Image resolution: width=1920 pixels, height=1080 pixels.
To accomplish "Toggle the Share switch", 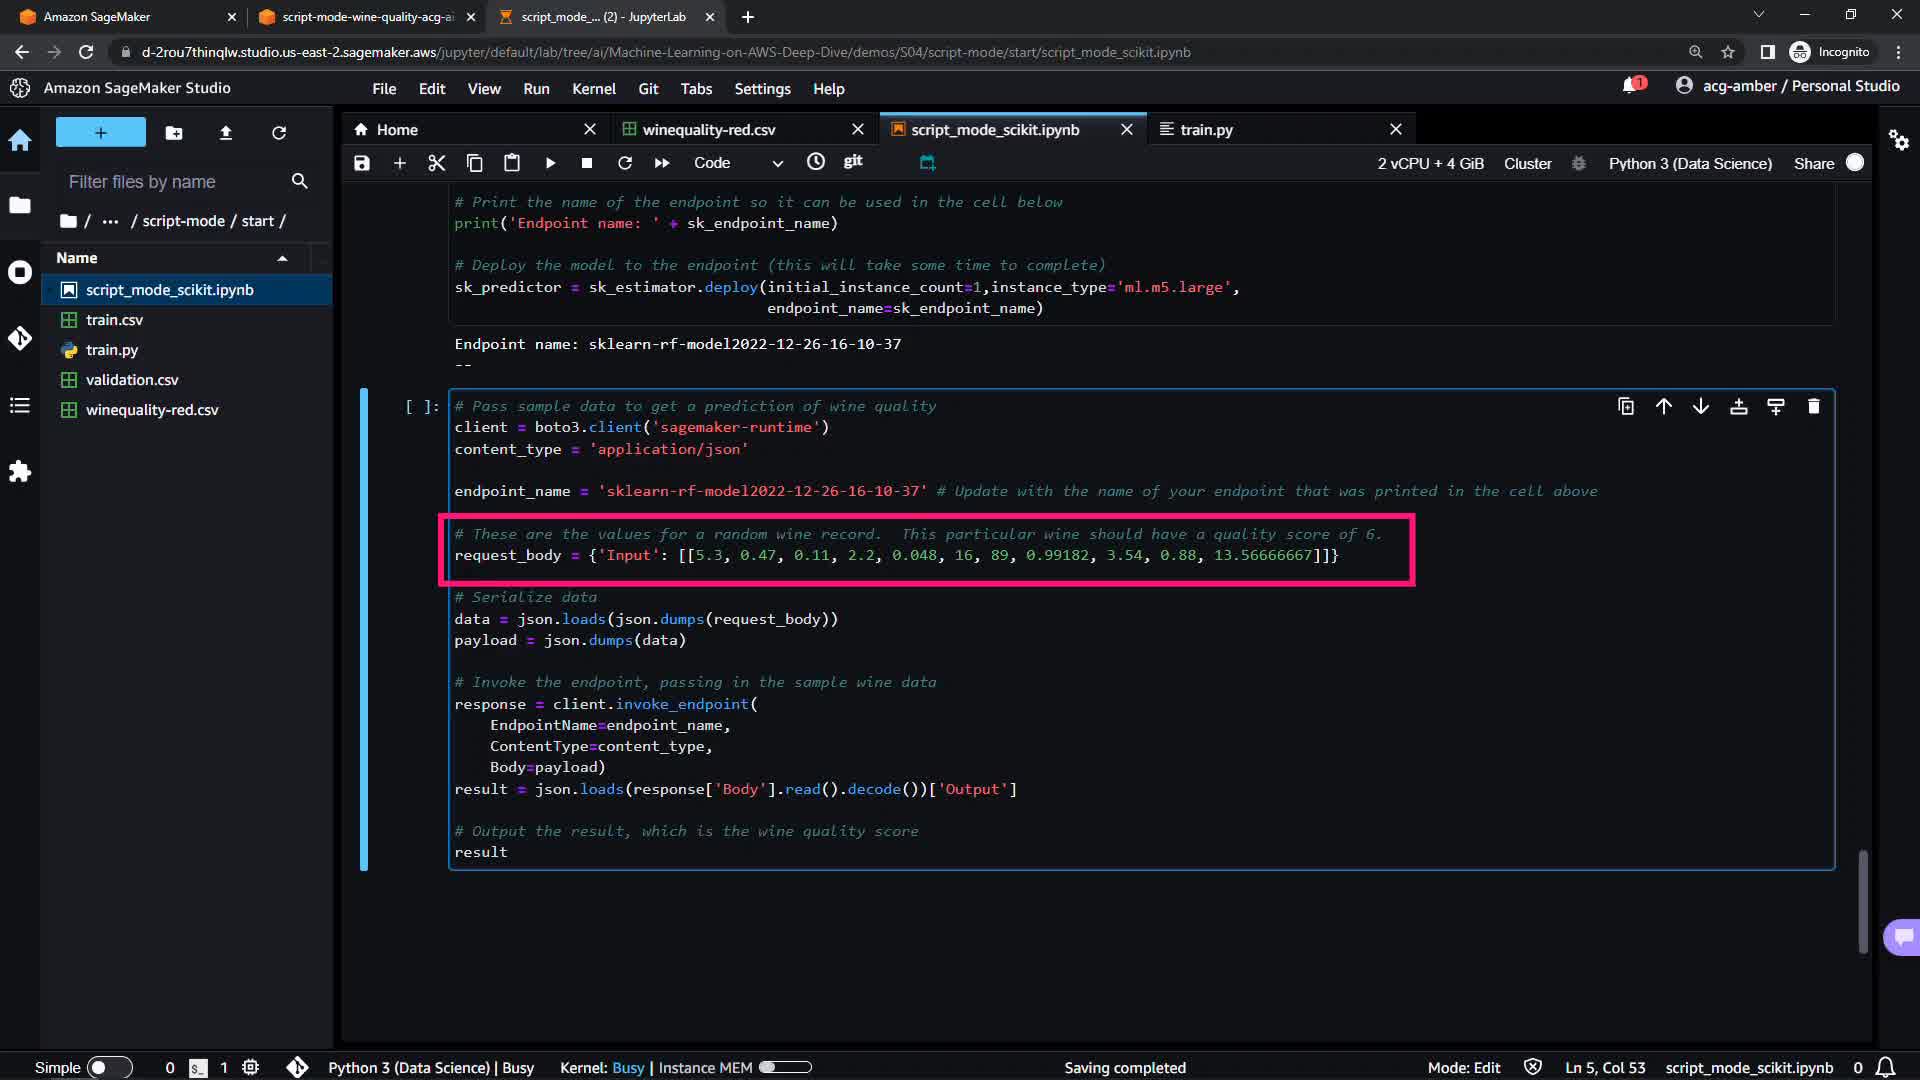I will pos(1855,163).
